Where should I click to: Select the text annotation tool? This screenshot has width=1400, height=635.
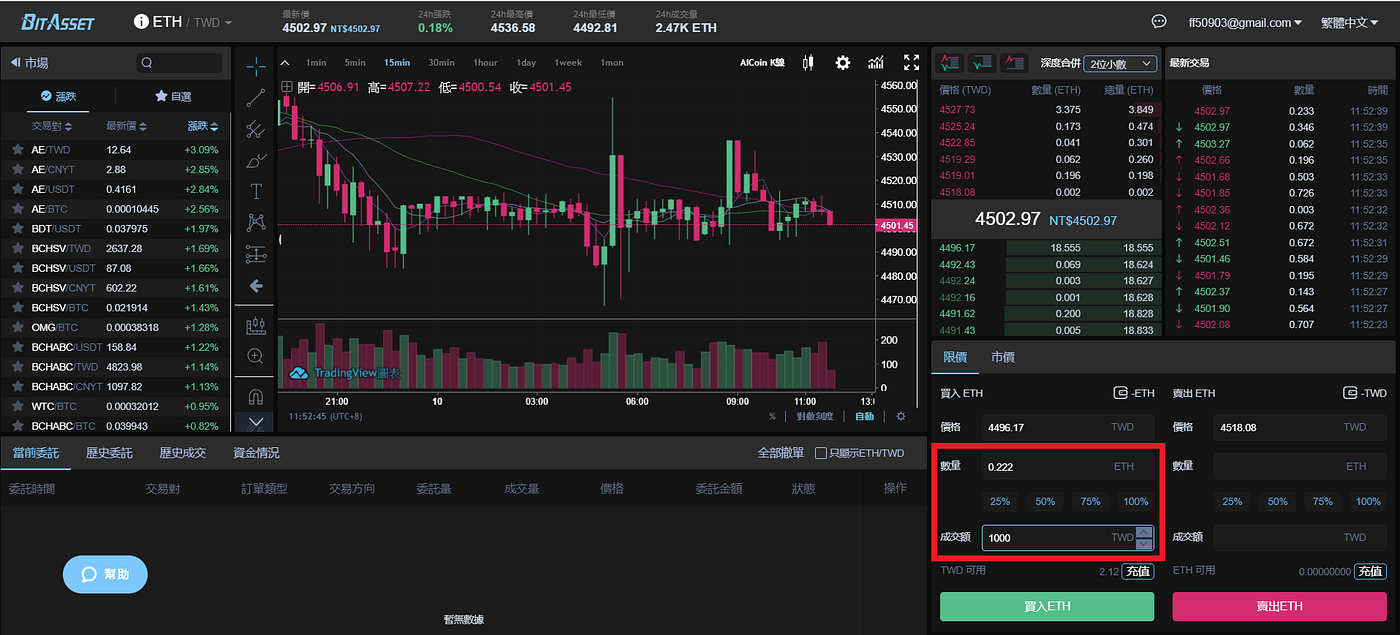tap(256, 191)
